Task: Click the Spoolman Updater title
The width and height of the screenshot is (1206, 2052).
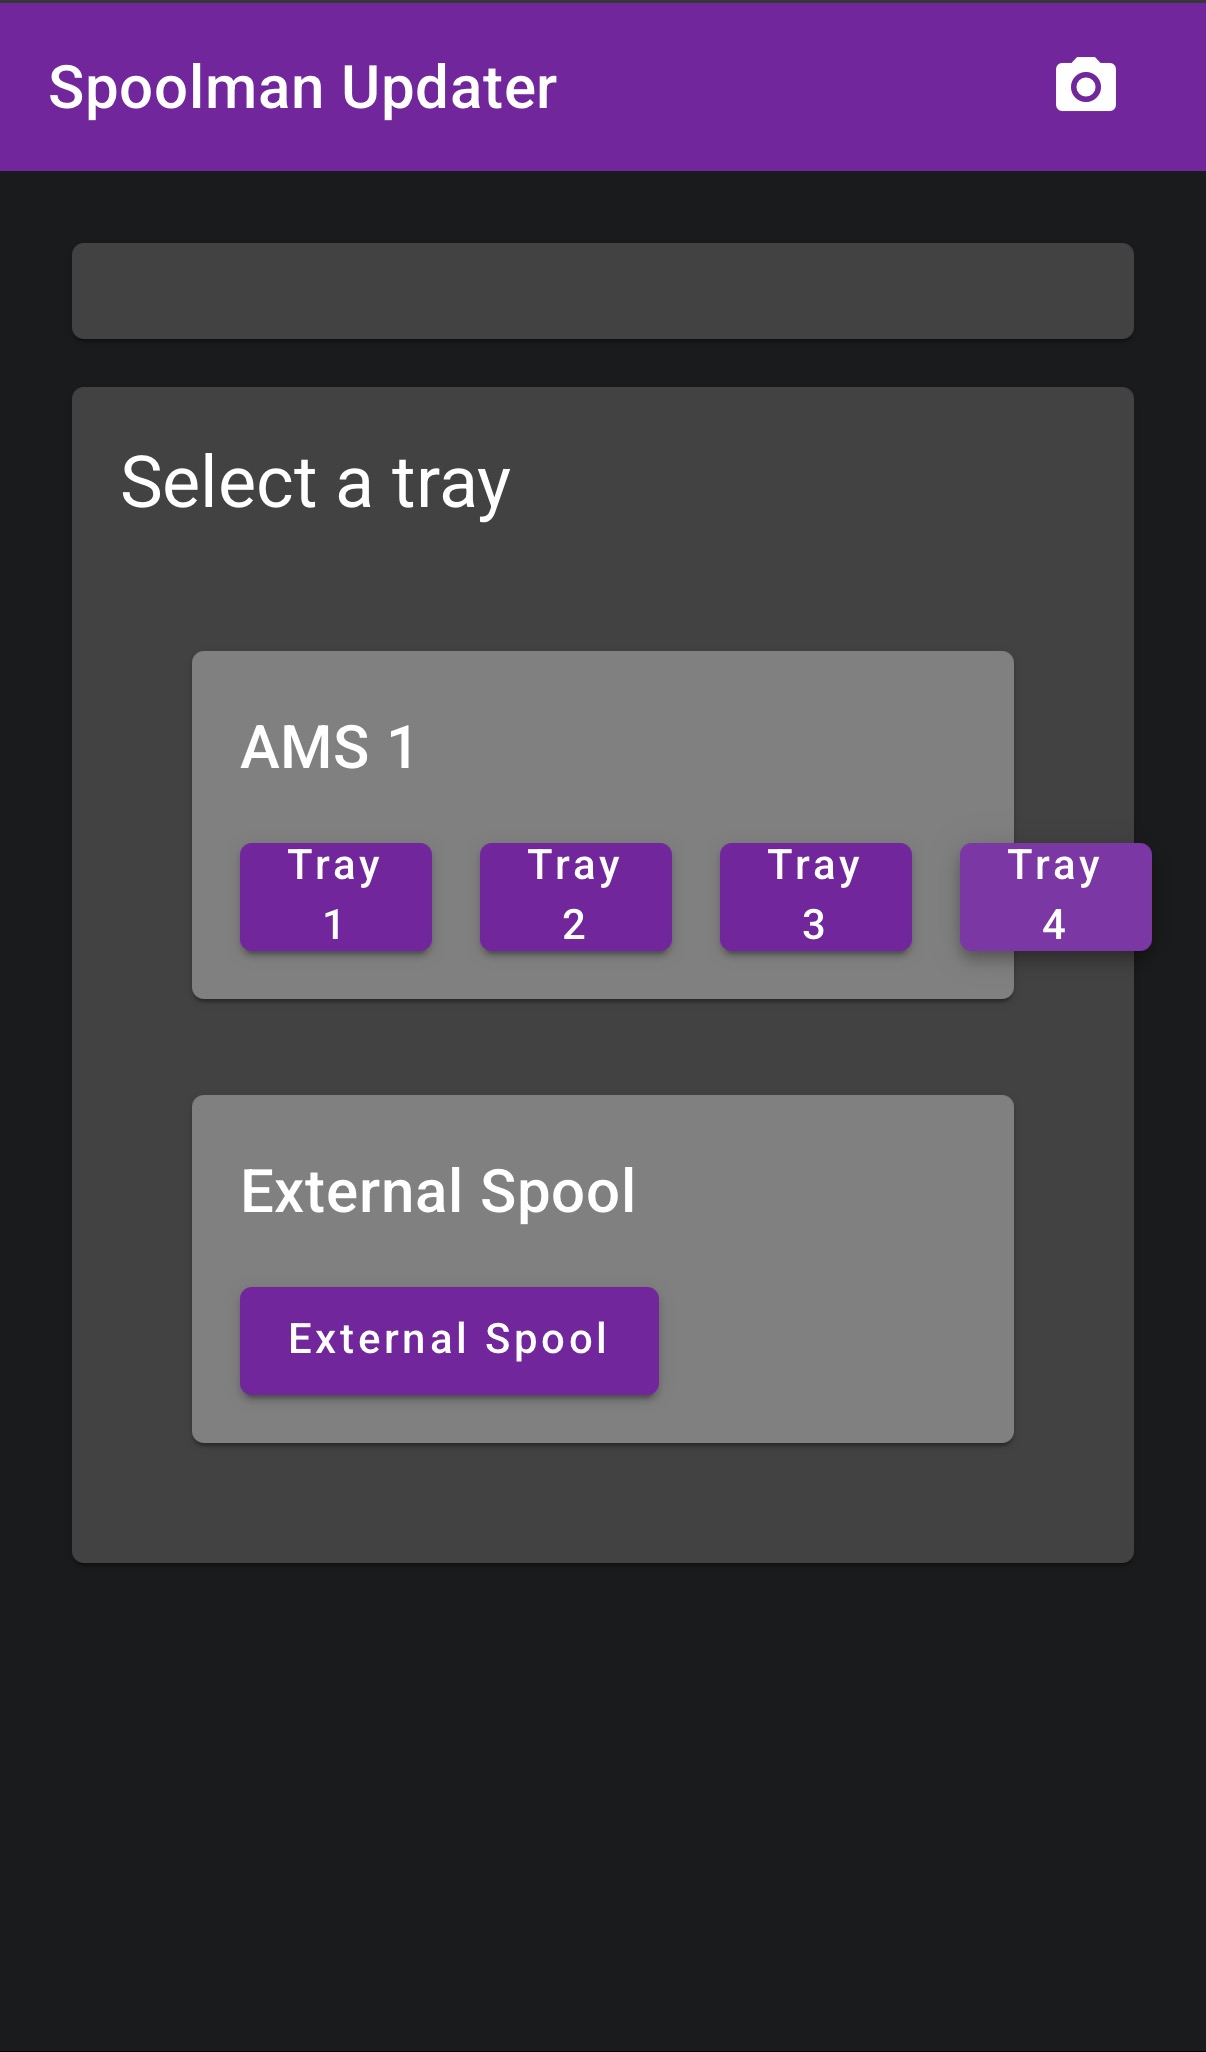Action: click(x=302, y=88)
